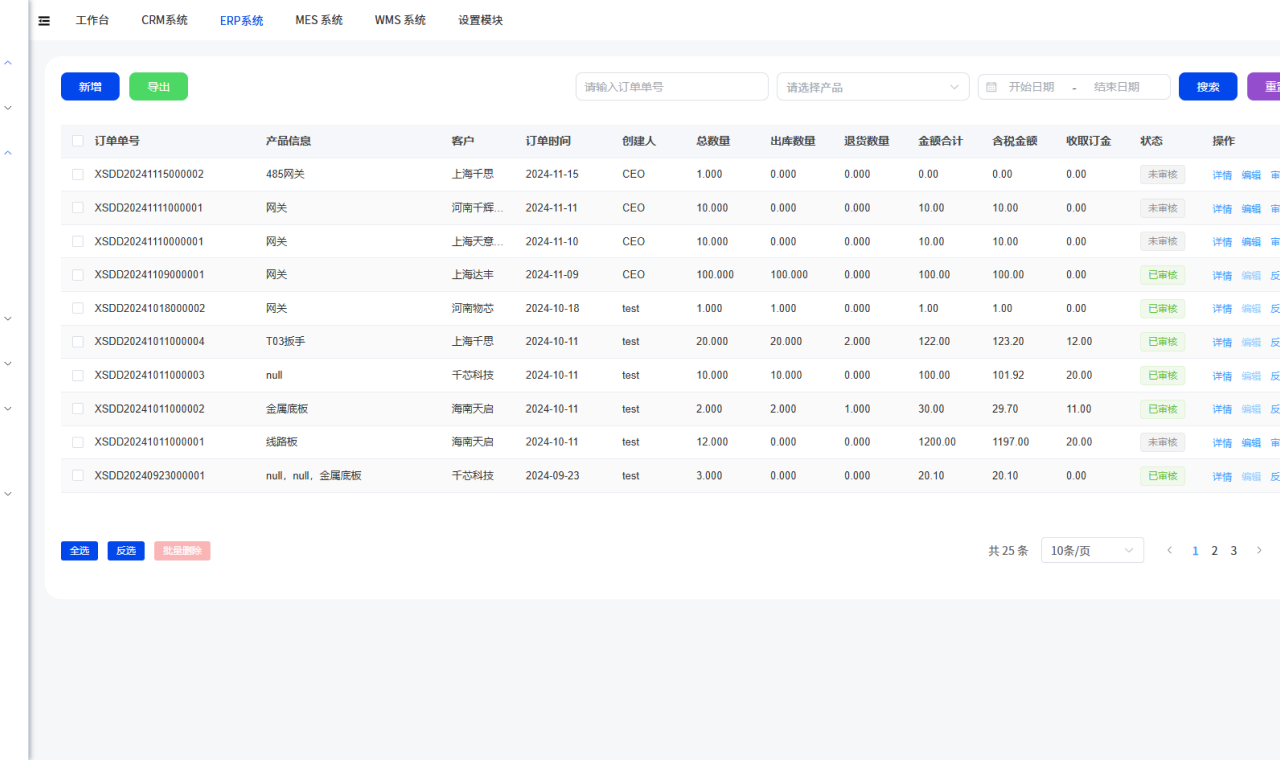Viewport: 1280px width, 760px height.
Task: Go to page 2 in pagination
Action: 1215,551
